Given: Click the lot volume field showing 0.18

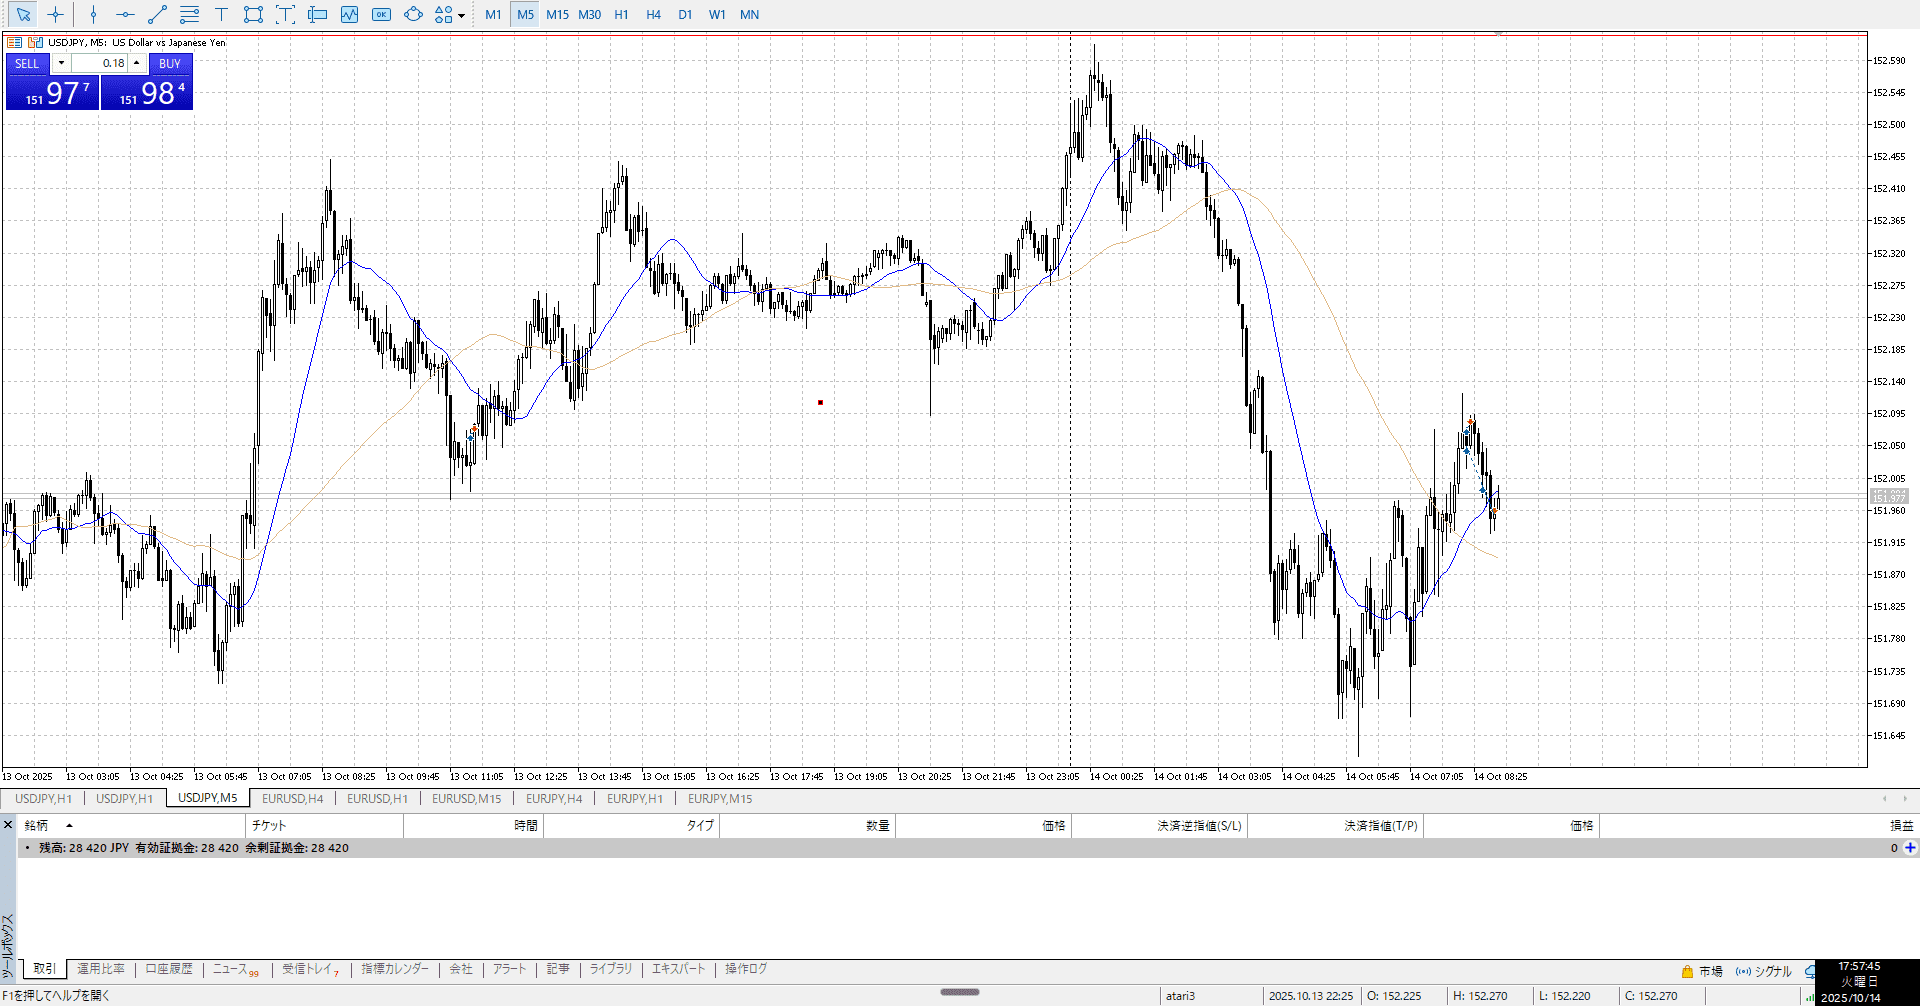Looking at the screenshot, I should [100, 63].
